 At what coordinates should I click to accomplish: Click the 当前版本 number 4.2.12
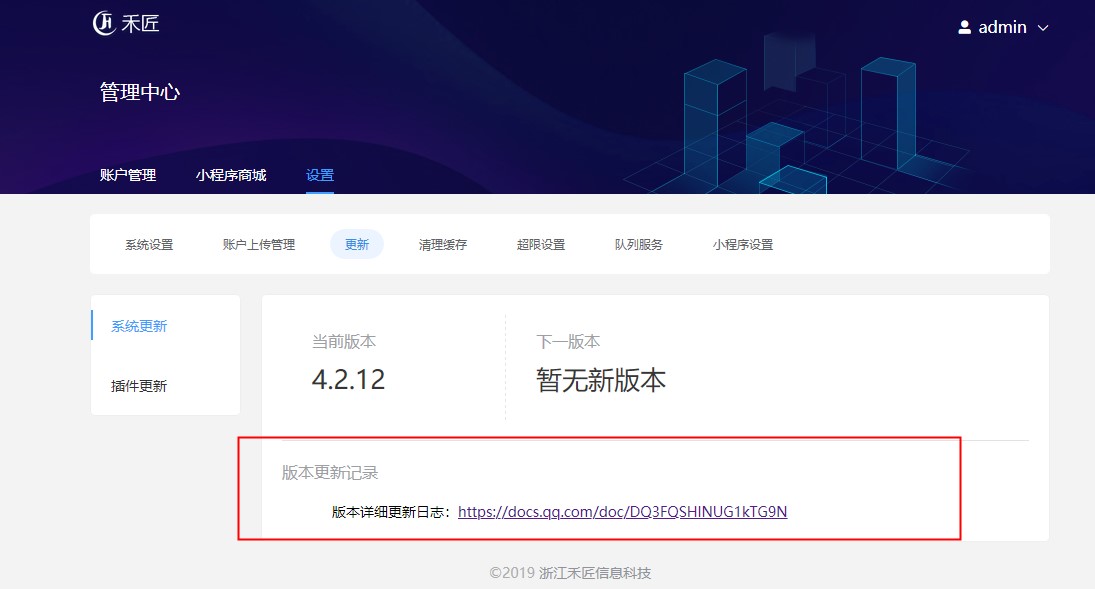(x=347, y=379)
